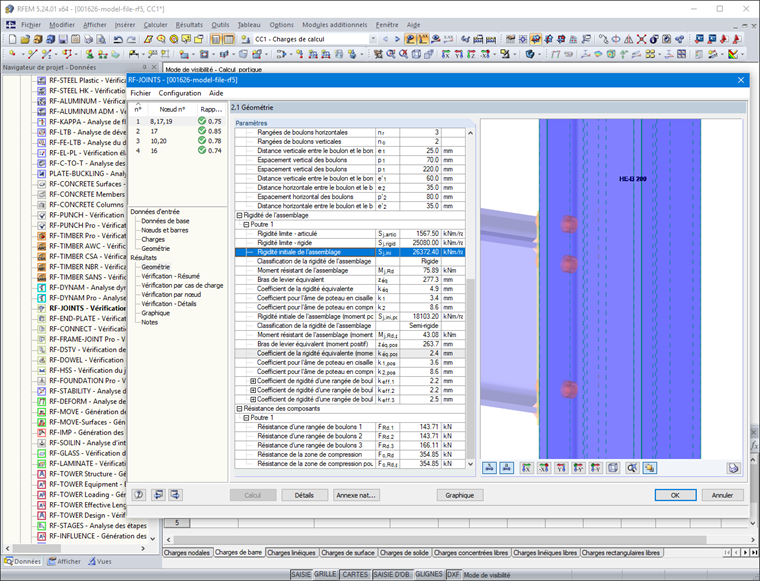Toggle the table panel display button

[229, 39]
